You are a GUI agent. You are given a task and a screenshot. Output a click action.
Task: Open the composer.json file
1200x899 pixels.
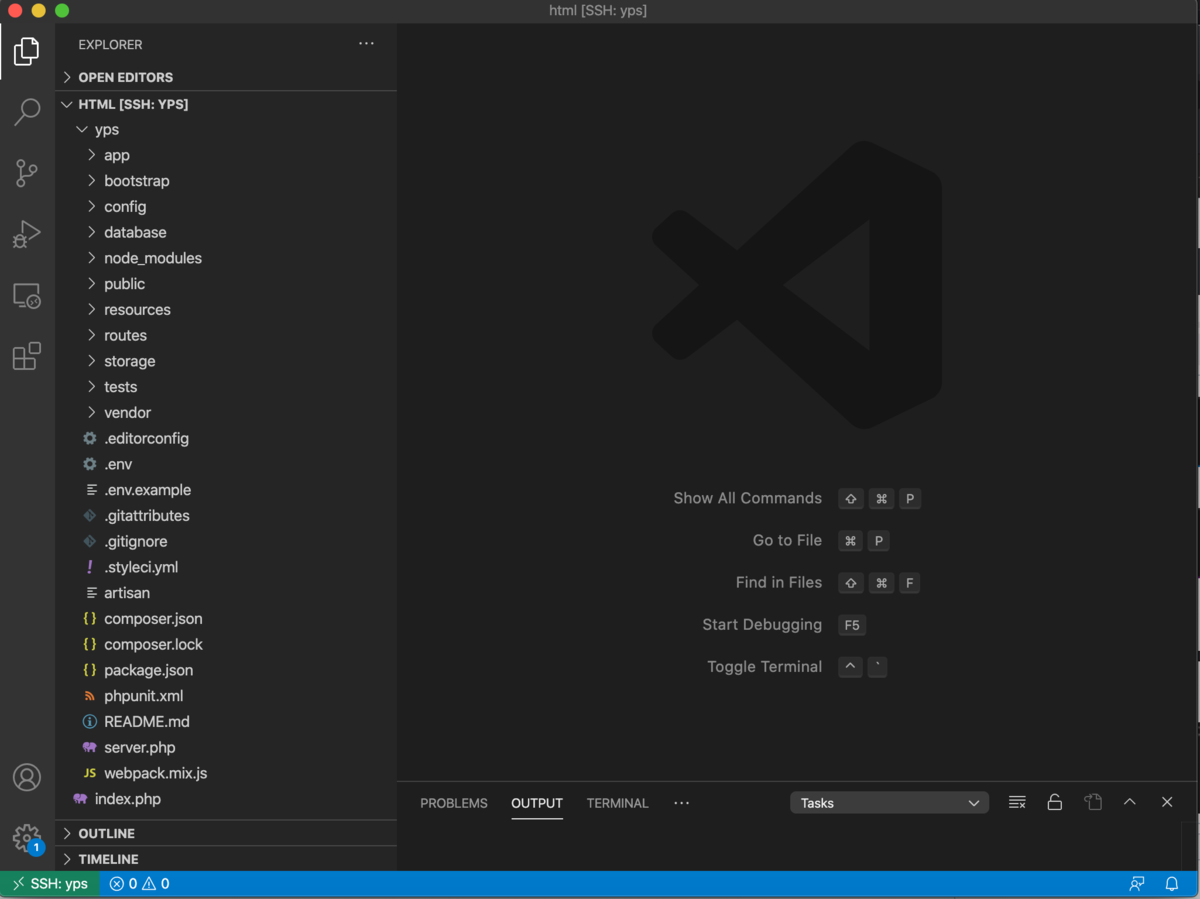226,619
